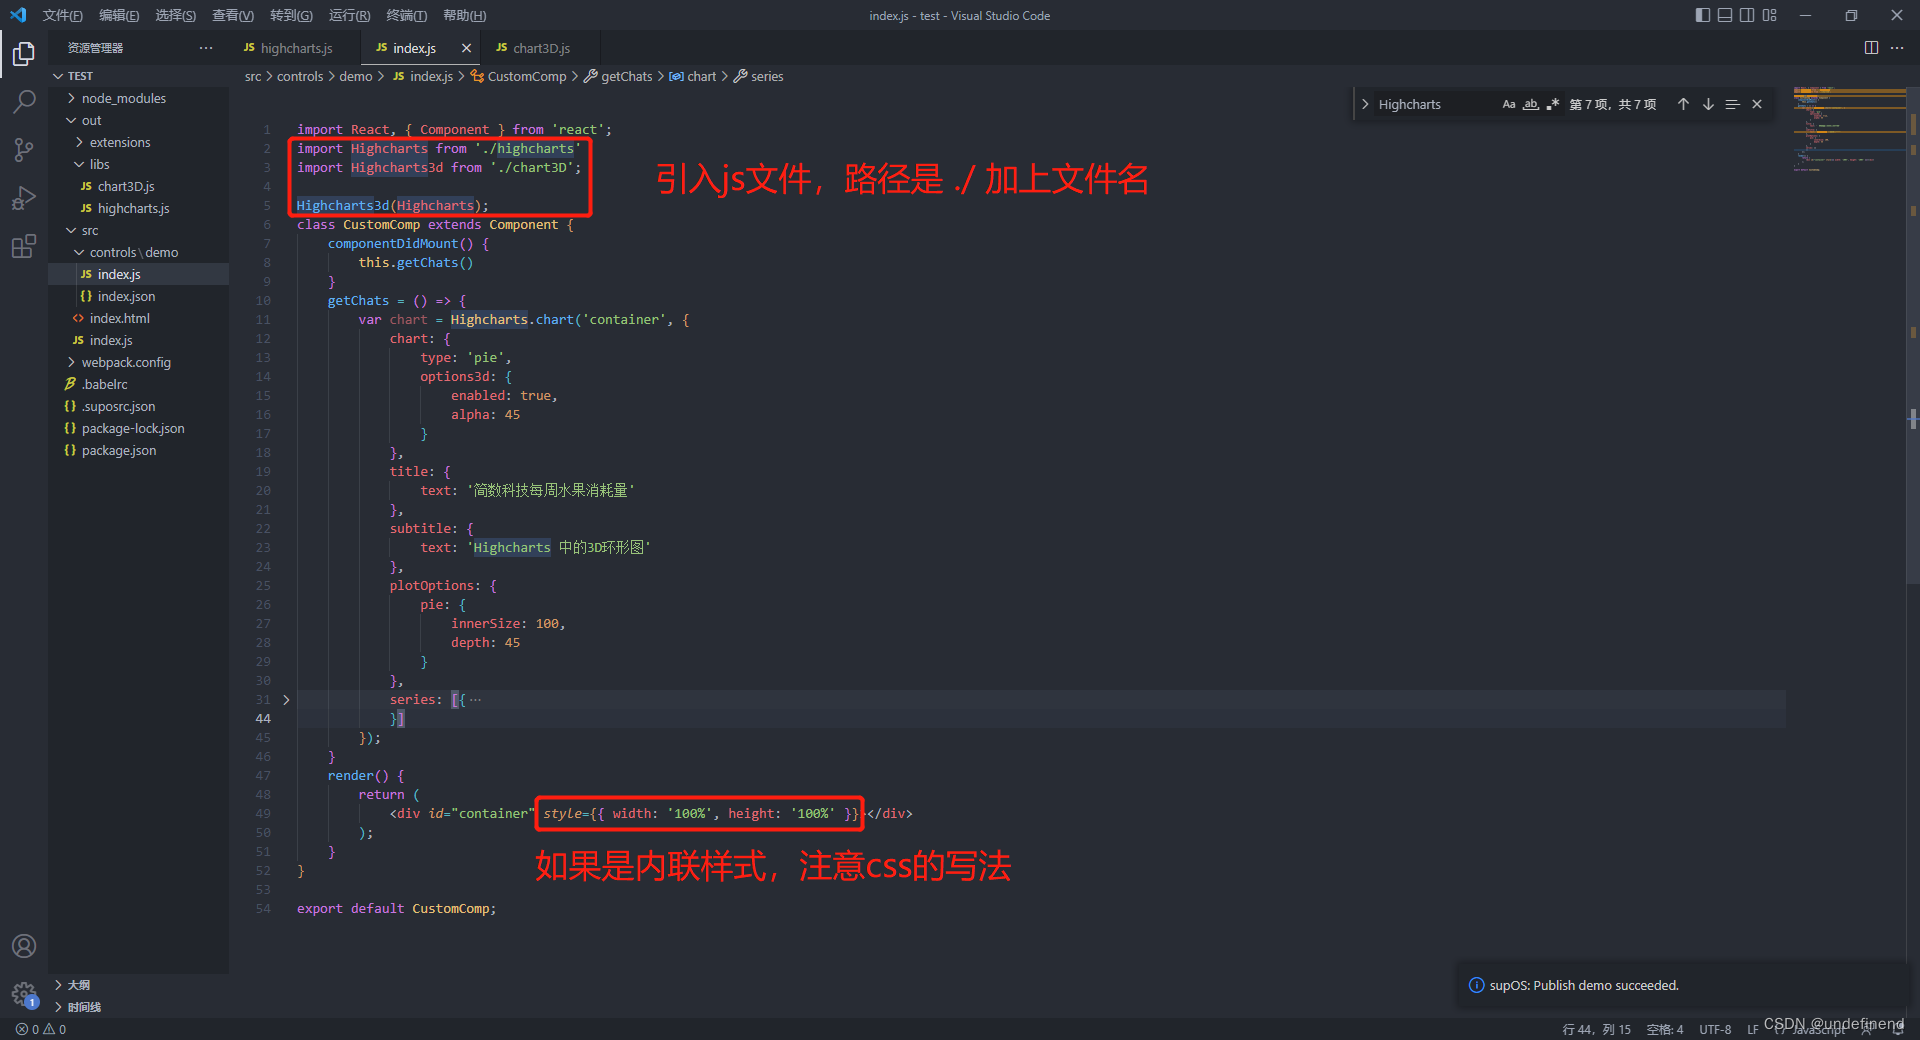Open the 编辑(E) menu
The width and height of the screenshot is (1920, 1040).
[119, 15]
